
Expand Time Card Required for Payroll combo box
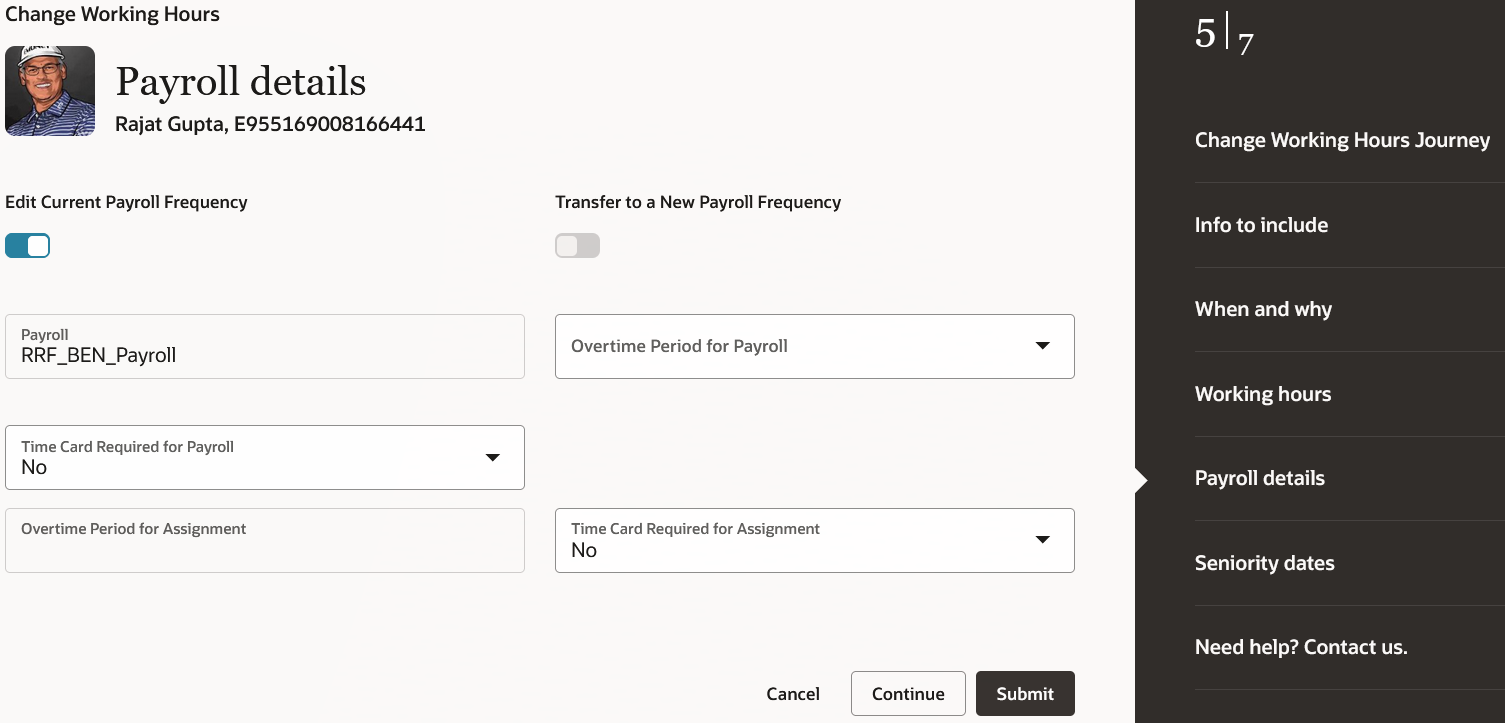click(x=265, y=457)
